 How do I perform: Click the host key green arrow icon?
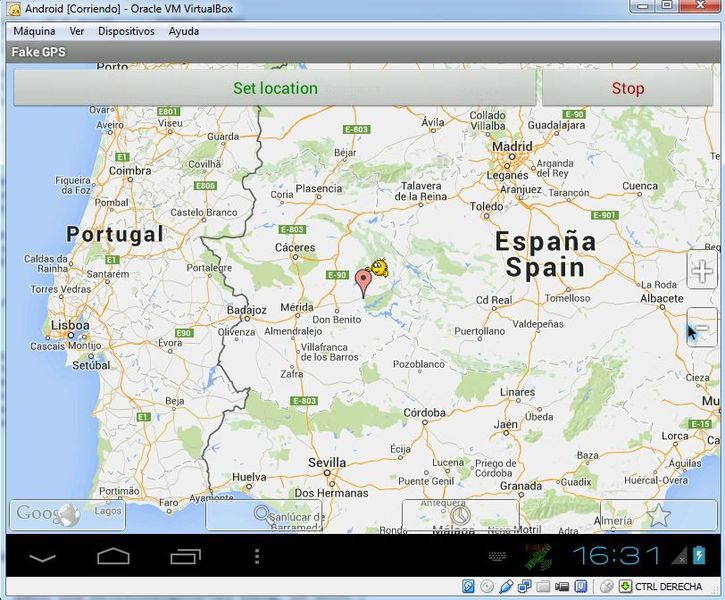coord(625,587)
